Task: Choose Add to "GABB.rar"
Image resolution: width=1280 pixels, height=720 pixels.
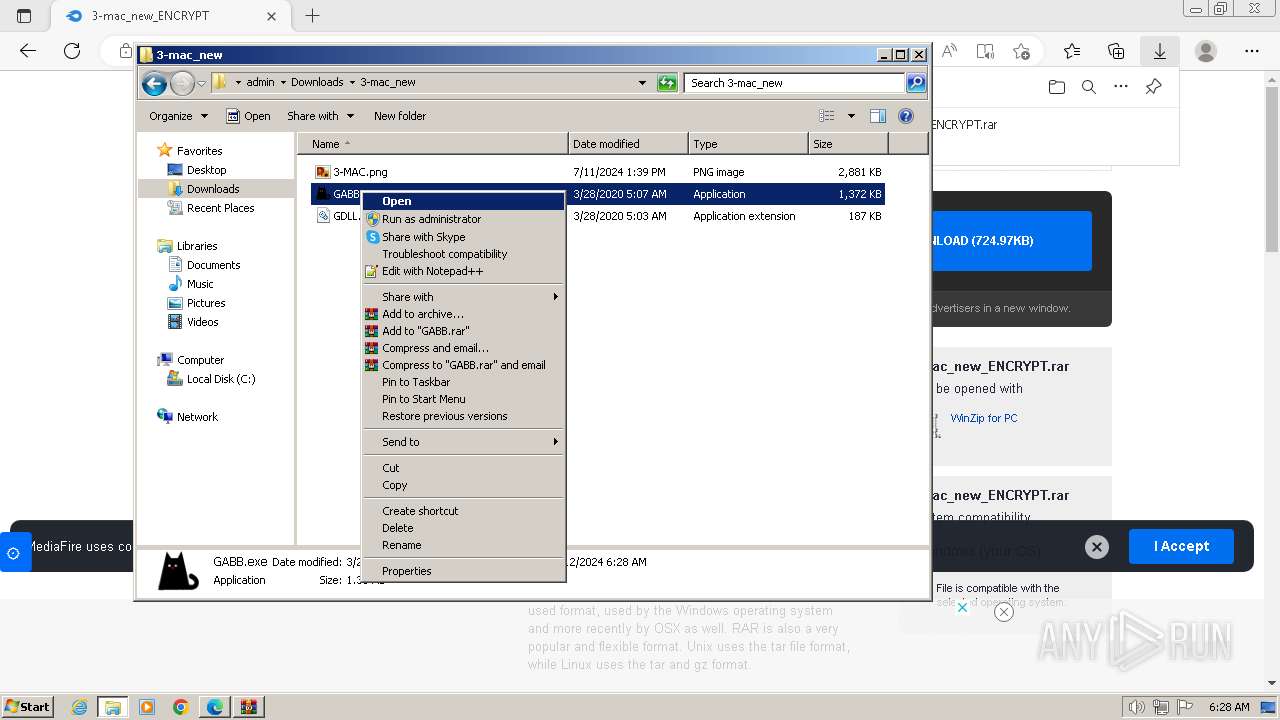Action: 464,331
